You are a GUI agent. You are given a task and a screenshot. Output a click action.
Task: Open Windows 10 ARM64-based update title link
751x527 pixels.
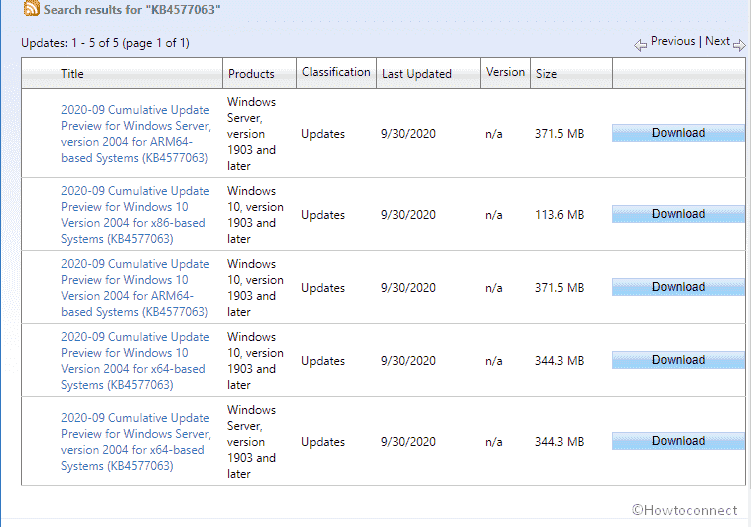tap(135, 288)
